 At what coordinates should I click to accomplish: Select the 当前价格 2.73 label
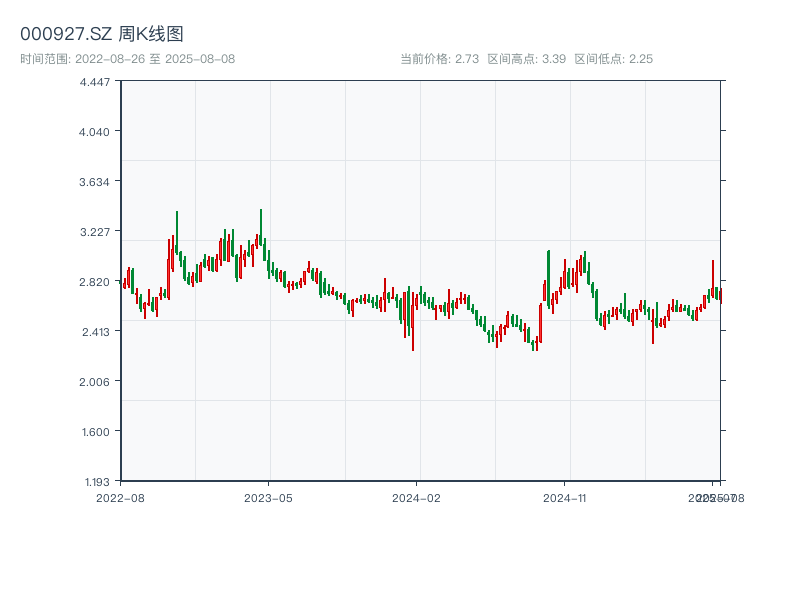439,59
